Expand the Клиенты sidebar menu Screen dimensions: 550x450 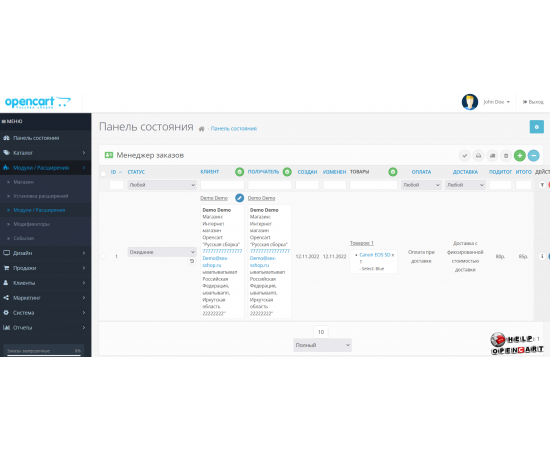tap(46, 283)
